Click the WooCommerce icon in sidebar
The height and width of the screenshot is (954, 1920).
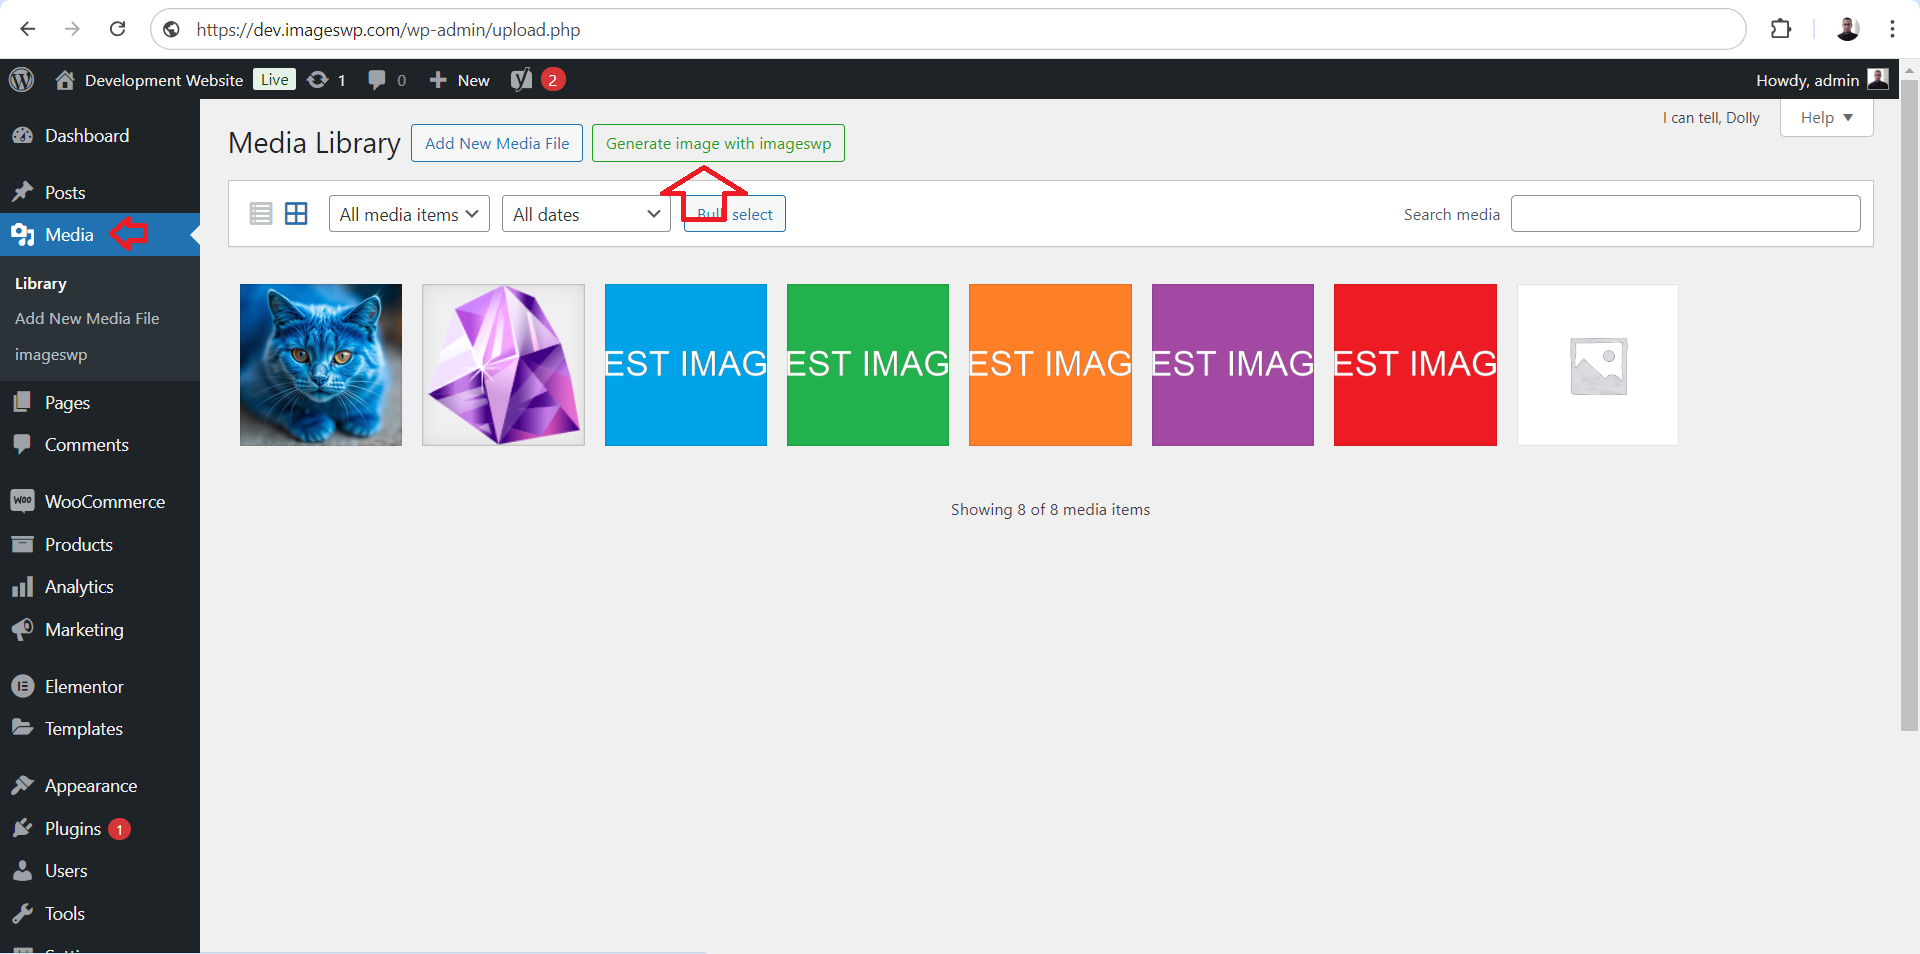23,501
